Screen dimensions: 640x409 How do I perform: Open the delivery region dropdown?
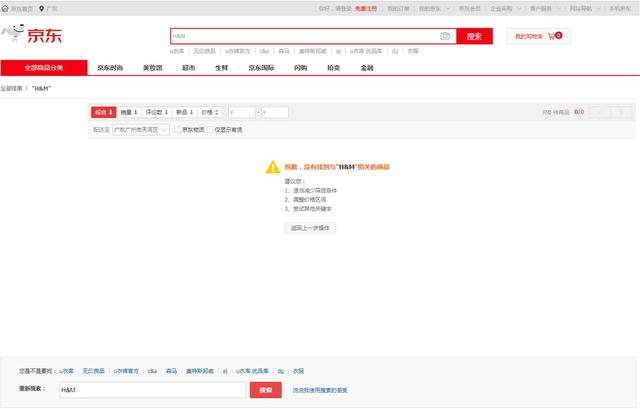tap(140, 130)
